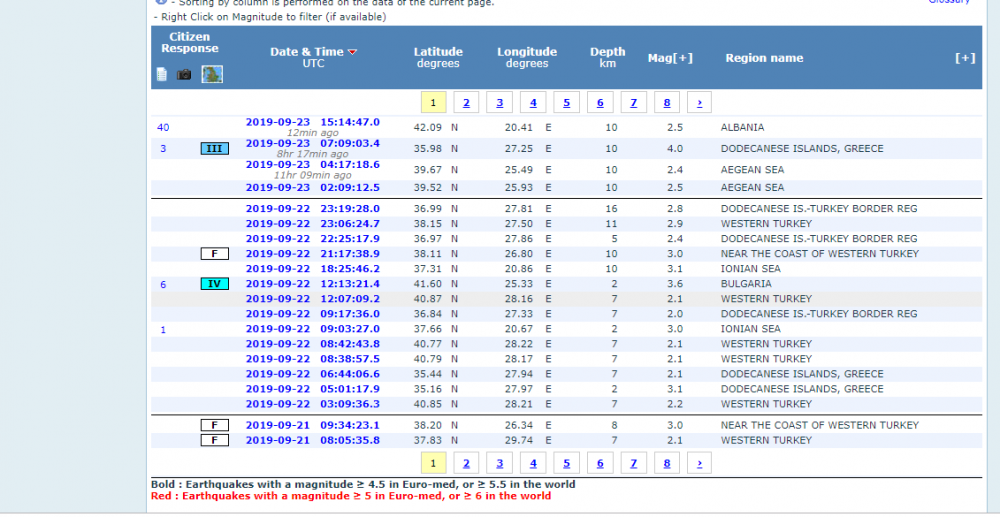Sort table by Date & Time header
The image size is (1000, 517).
[306, 52]
